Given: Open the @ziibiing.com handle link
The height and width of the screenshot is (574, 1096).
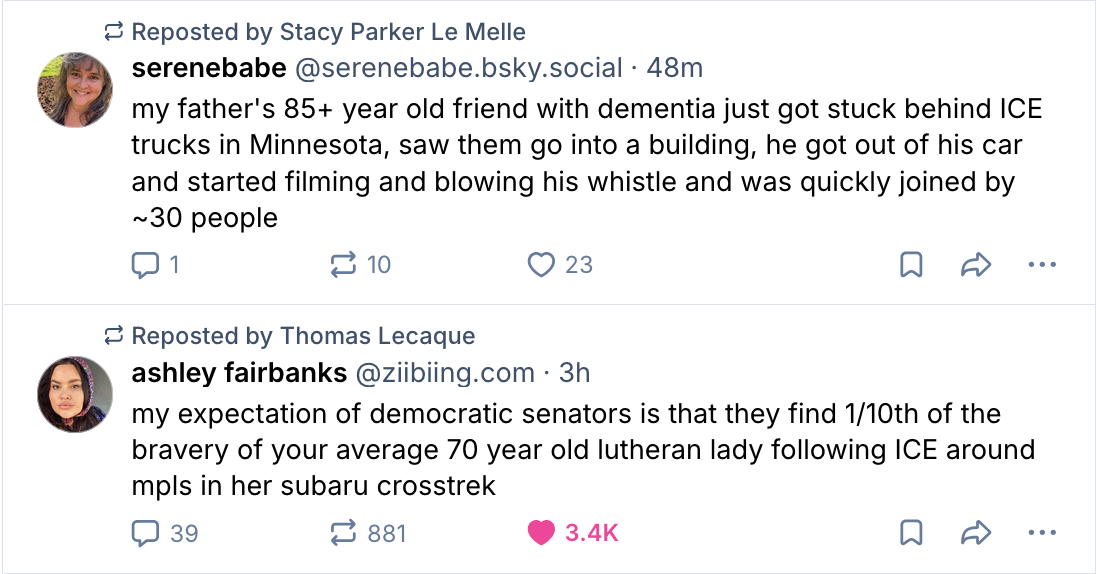Looking at the screenshot, I should pyautogui.click(x=445, y=373).
